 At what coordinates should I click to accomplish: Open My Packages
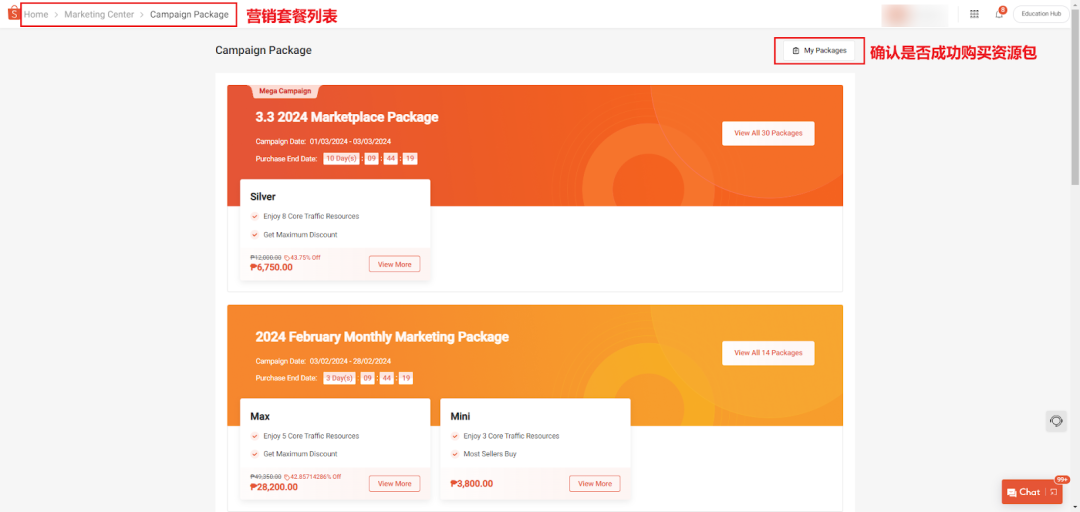coord(819,50)
